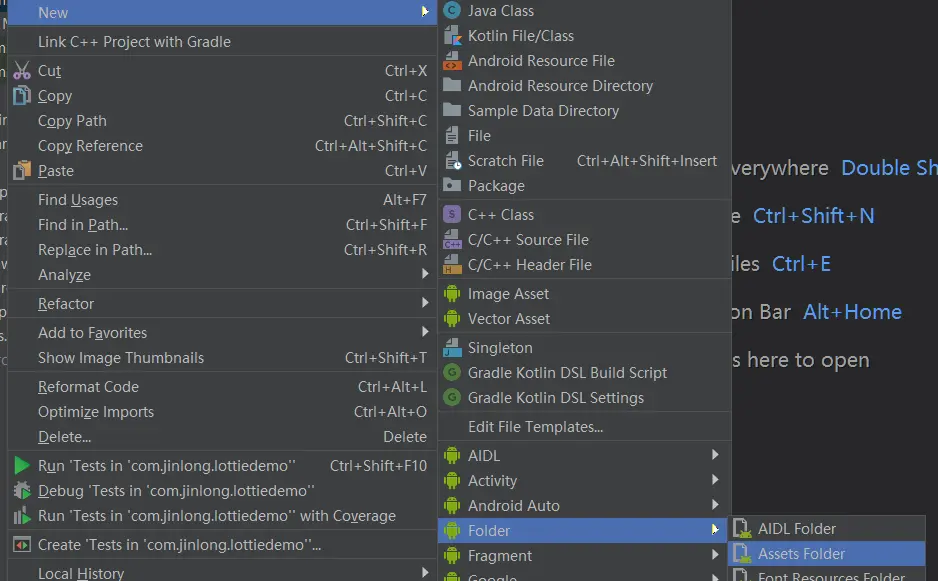
Task: Expand the Analyze submenu
Action: pyautogui.click(x=425, y=275)
